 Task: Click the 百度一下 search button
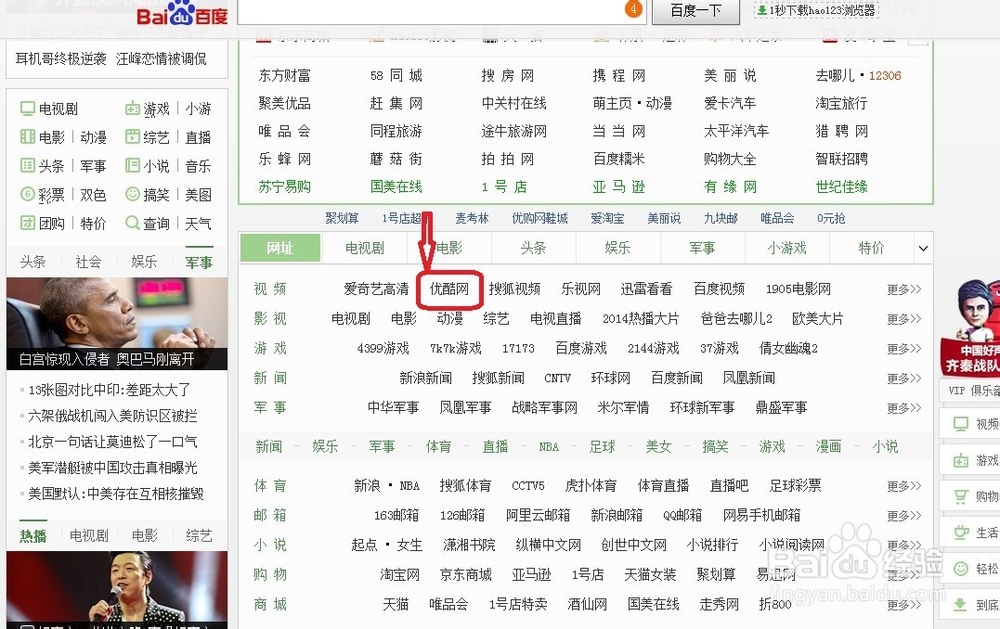tap(696, 11)
